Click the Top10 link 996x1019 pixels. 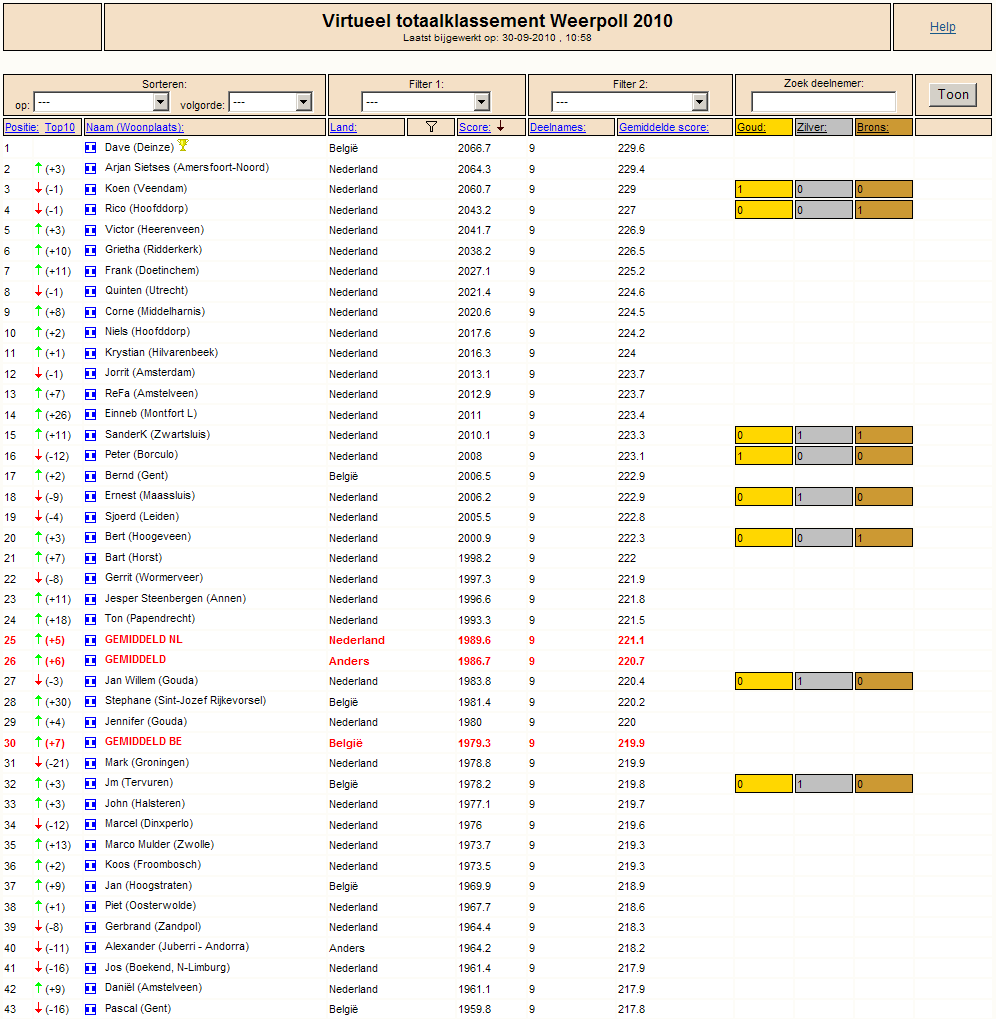coord(60,127)
